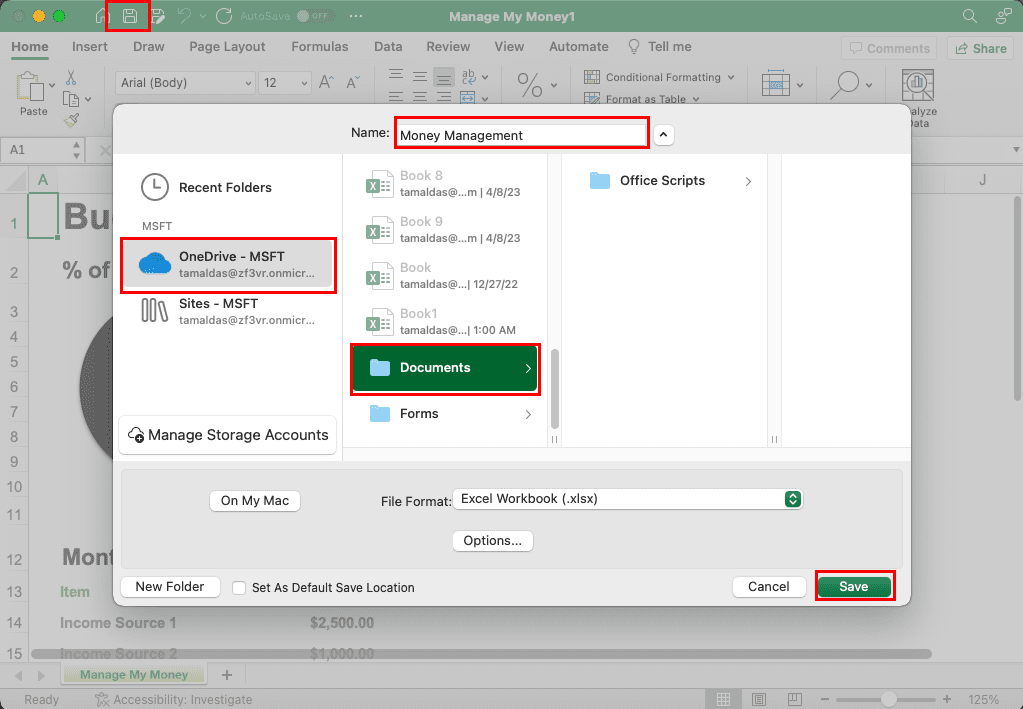
Task: Click the Conditional Formatting icon
Action: pos(593,77)
